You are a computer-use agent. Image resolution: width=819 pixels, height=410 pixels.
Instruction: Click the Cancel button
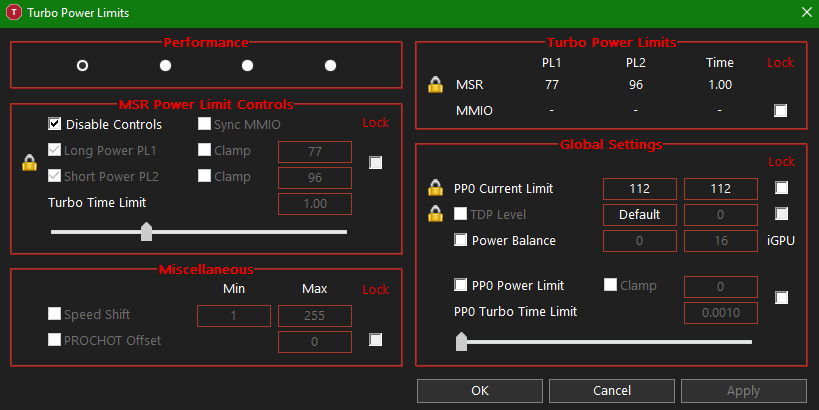(x=612, y=391)
